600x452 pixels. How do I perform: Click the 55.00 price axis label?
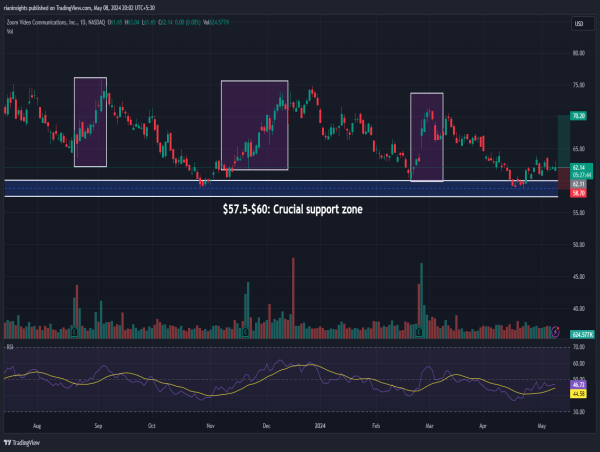tap(579, 213)
